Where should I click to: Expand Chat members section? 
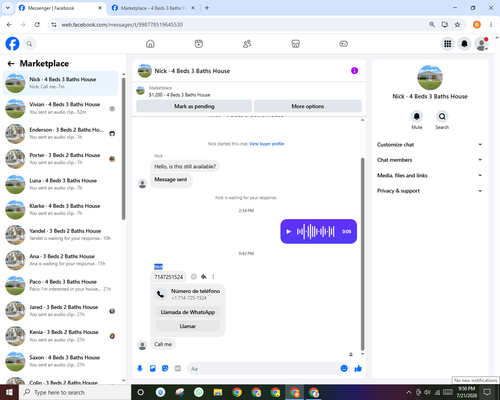pyautogui.click(x=430, y=160)
